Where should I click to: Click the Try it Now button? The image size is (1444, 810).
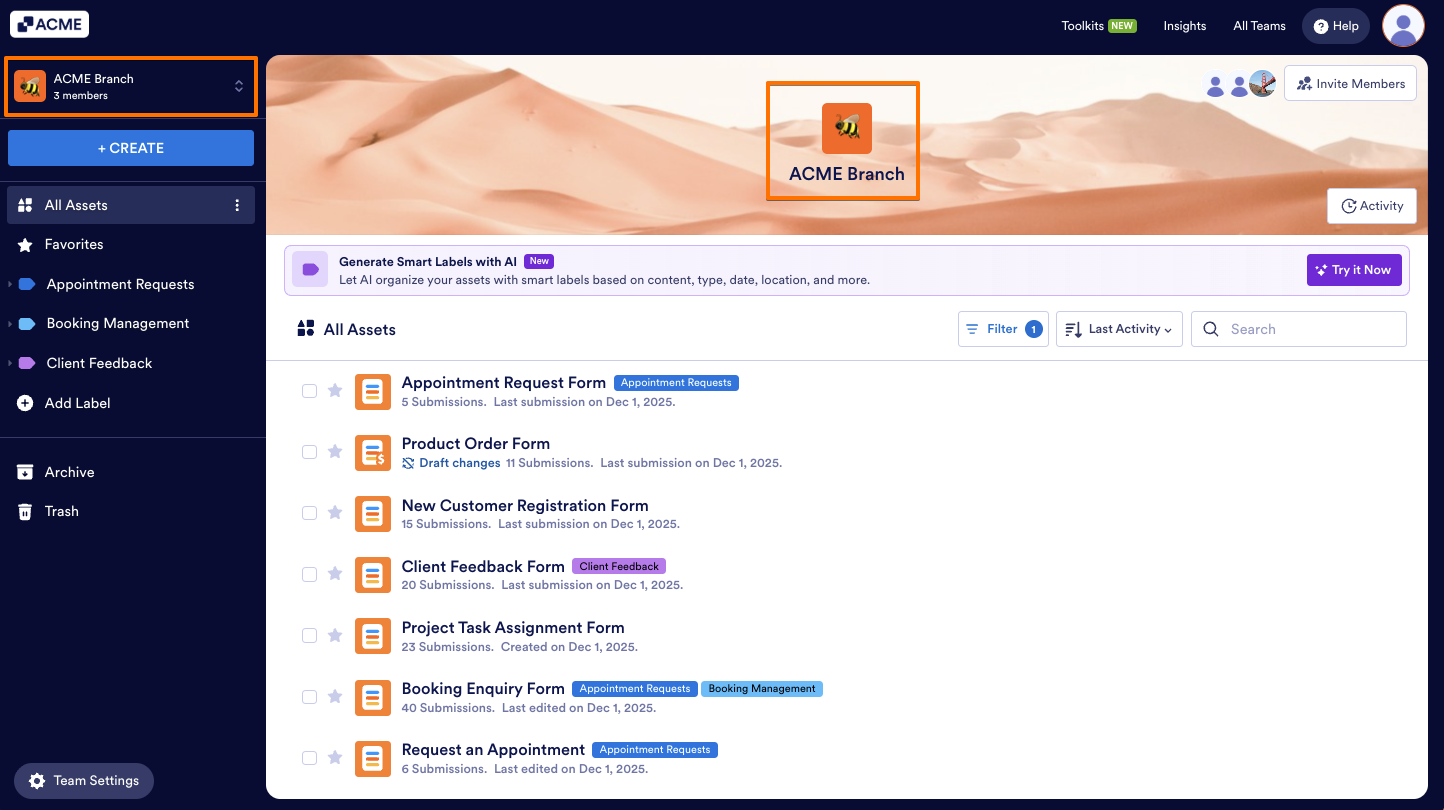click(x=1354, y=270)
